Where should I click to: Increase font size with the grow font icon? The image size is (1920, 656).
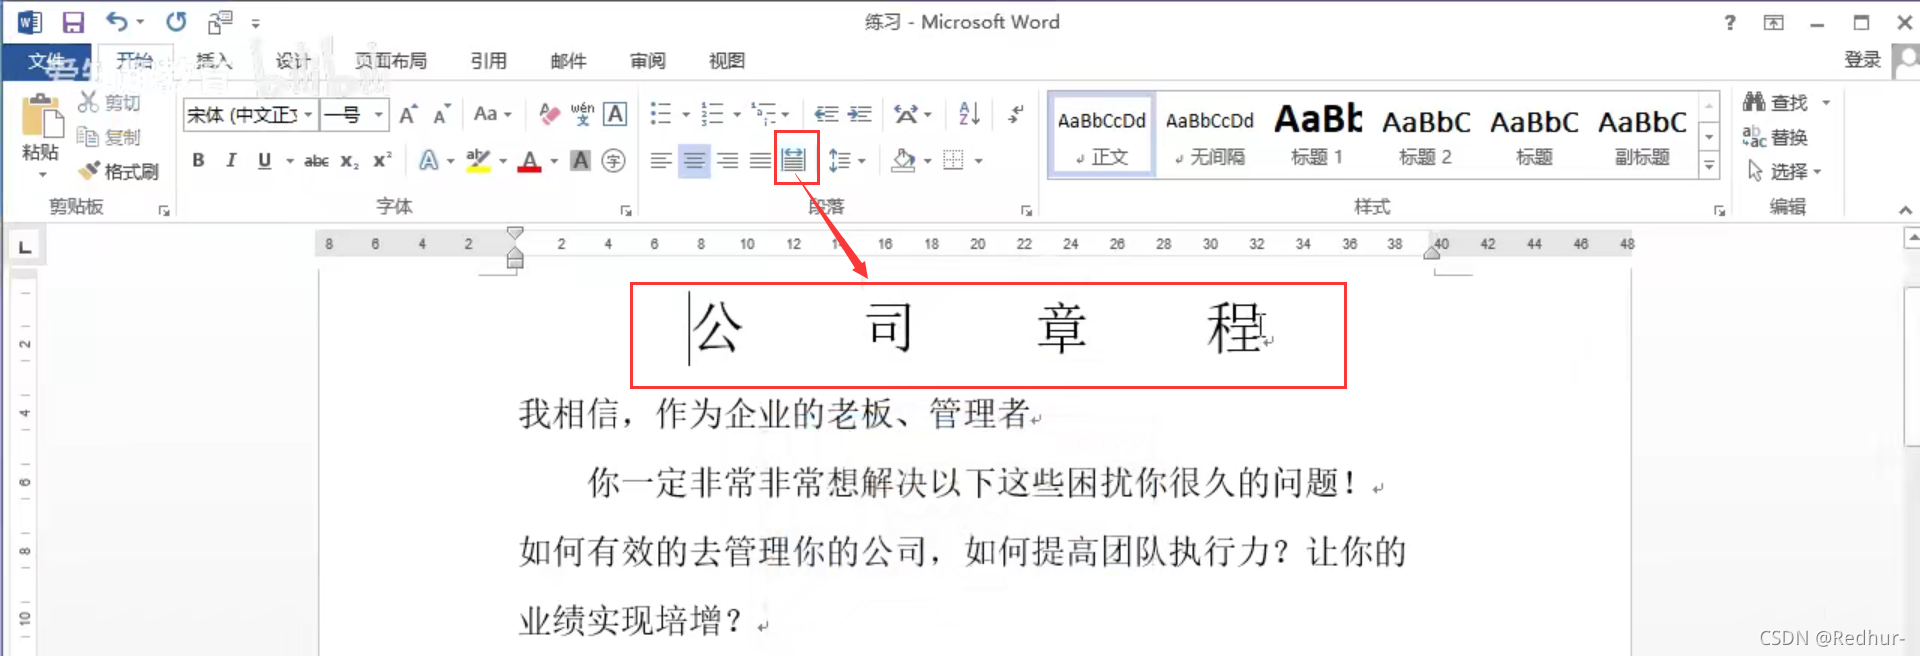tap(408, 114)
